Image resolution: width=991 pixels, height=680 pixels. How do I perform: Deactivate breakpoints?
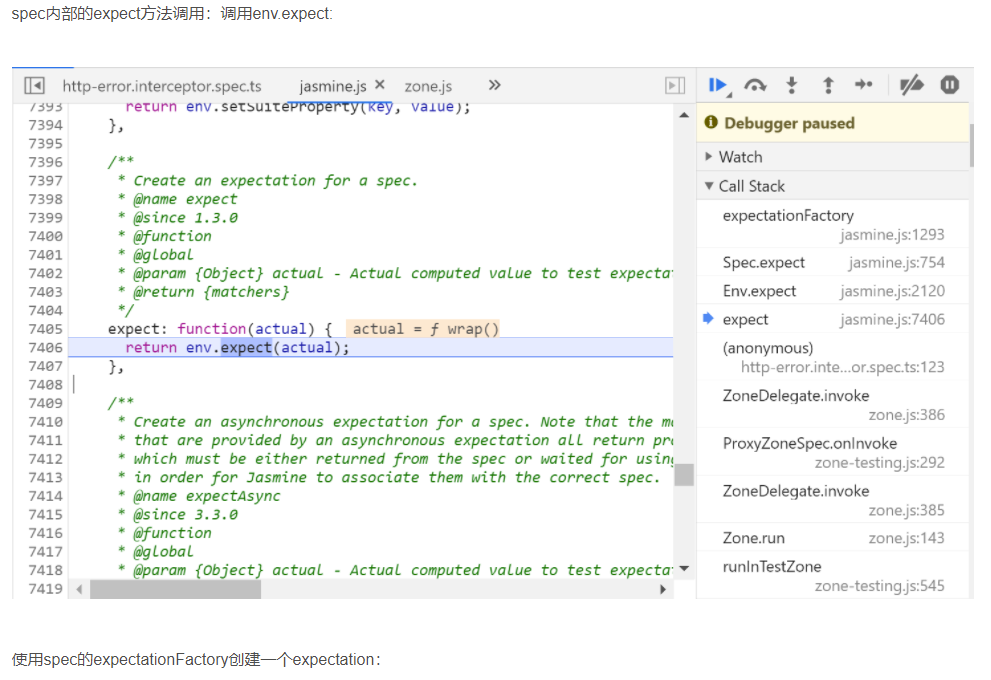click(x=911, y=85)
